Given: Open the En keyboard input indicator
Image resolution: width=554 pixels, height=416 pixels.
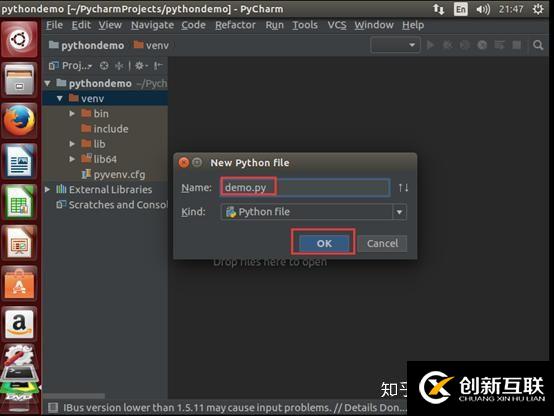Looking at the screenshot, I should coord(461,9).
